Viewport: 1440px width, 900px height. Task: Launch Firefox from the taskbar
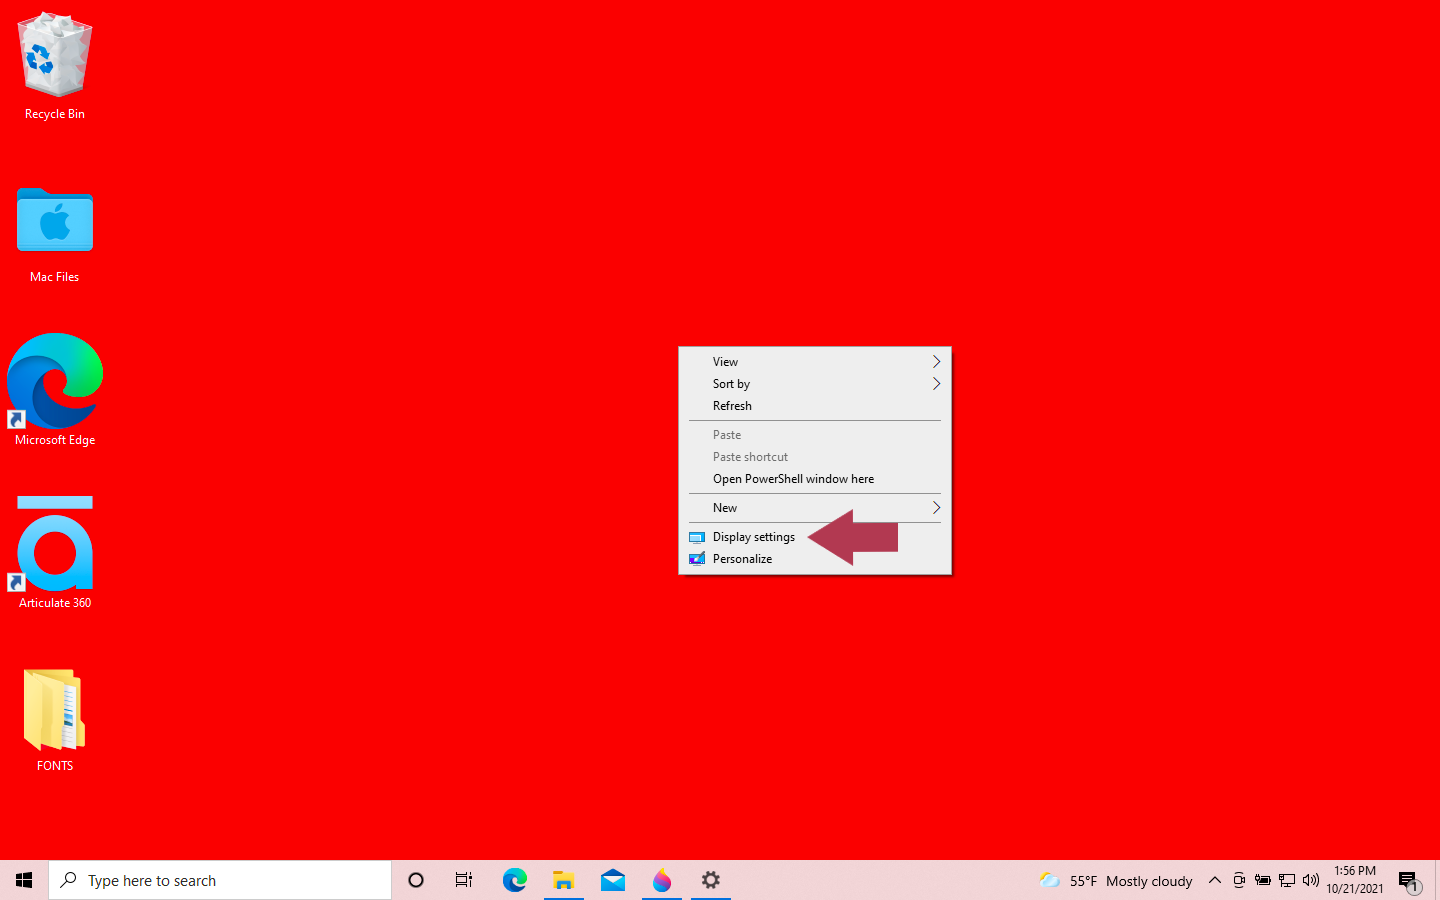(x=661, y=880)
